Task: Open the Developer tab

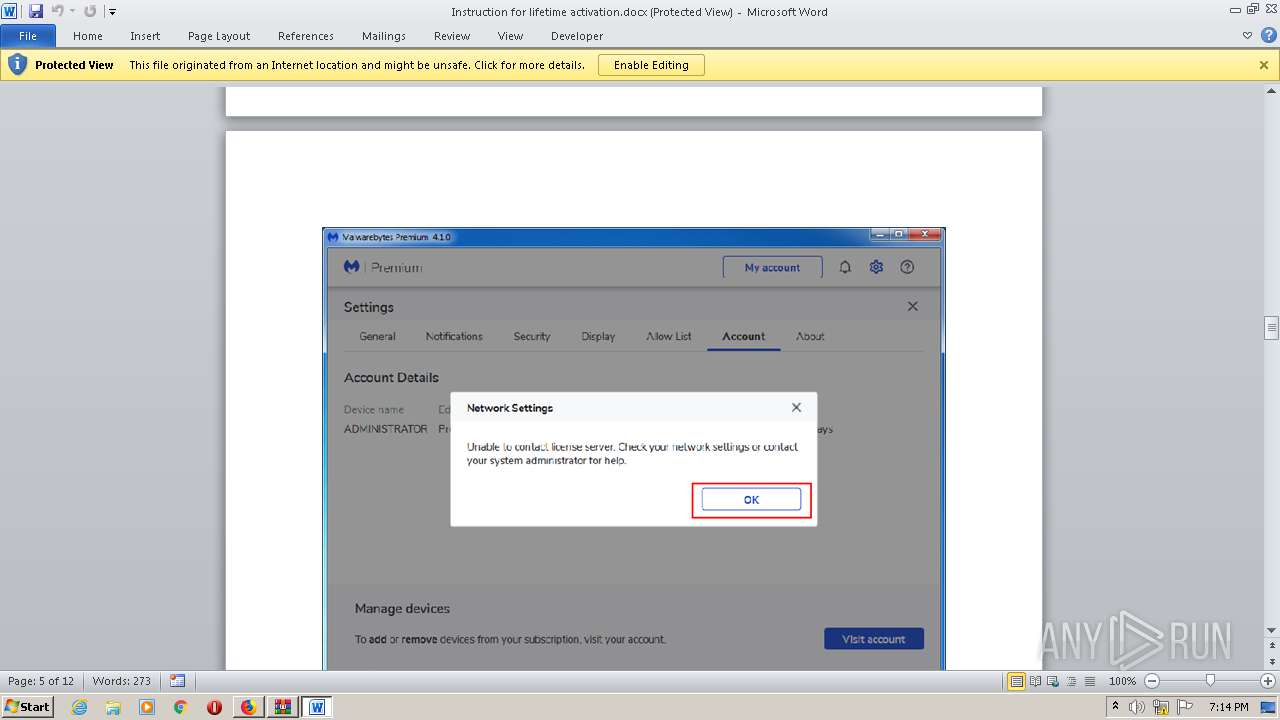Action: [577, 36]
